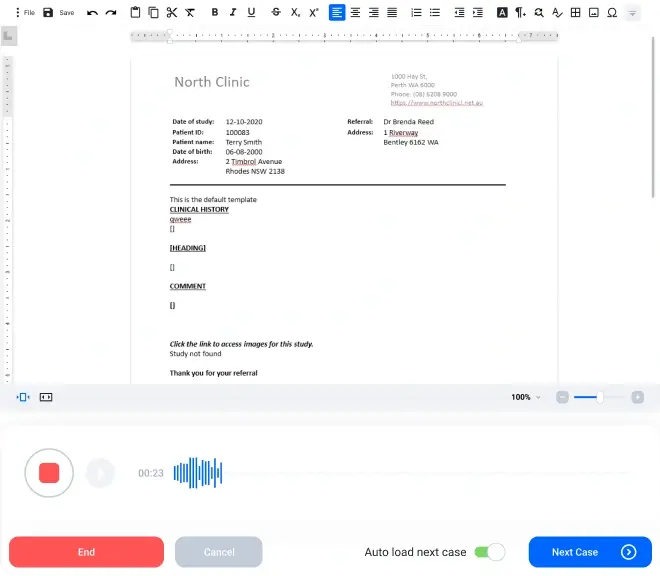
Task: Click the Save icon in toolbar
Action: tap(48, 13)
